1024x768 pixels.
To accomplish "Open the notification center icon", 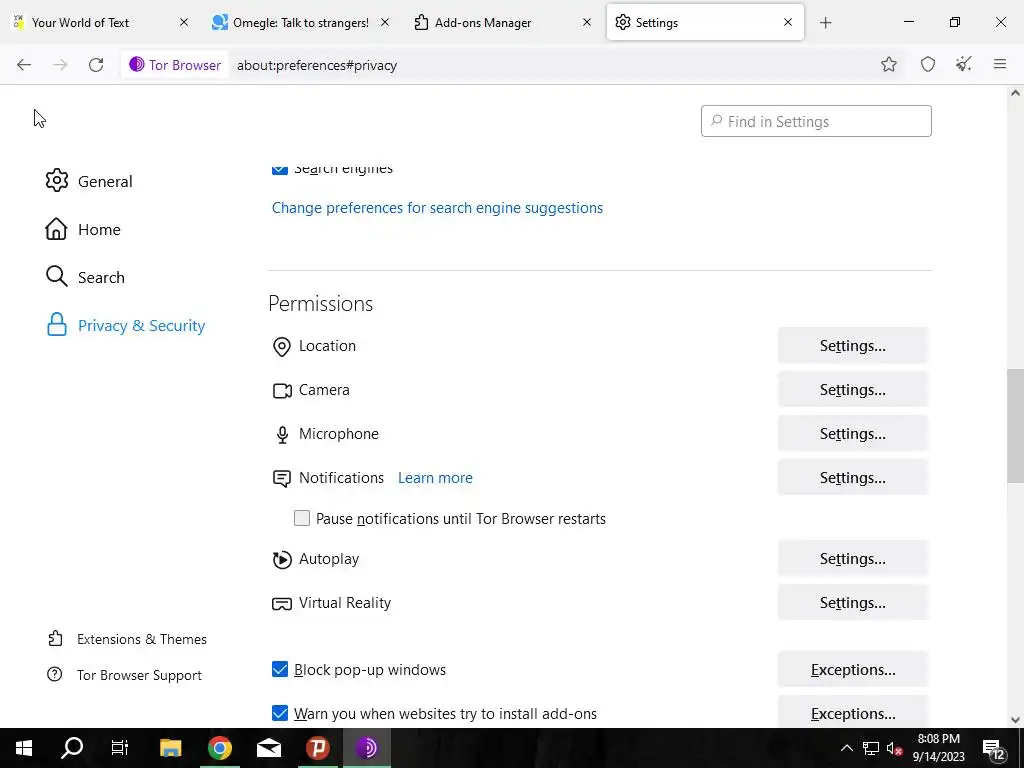I will coord(993,749).
